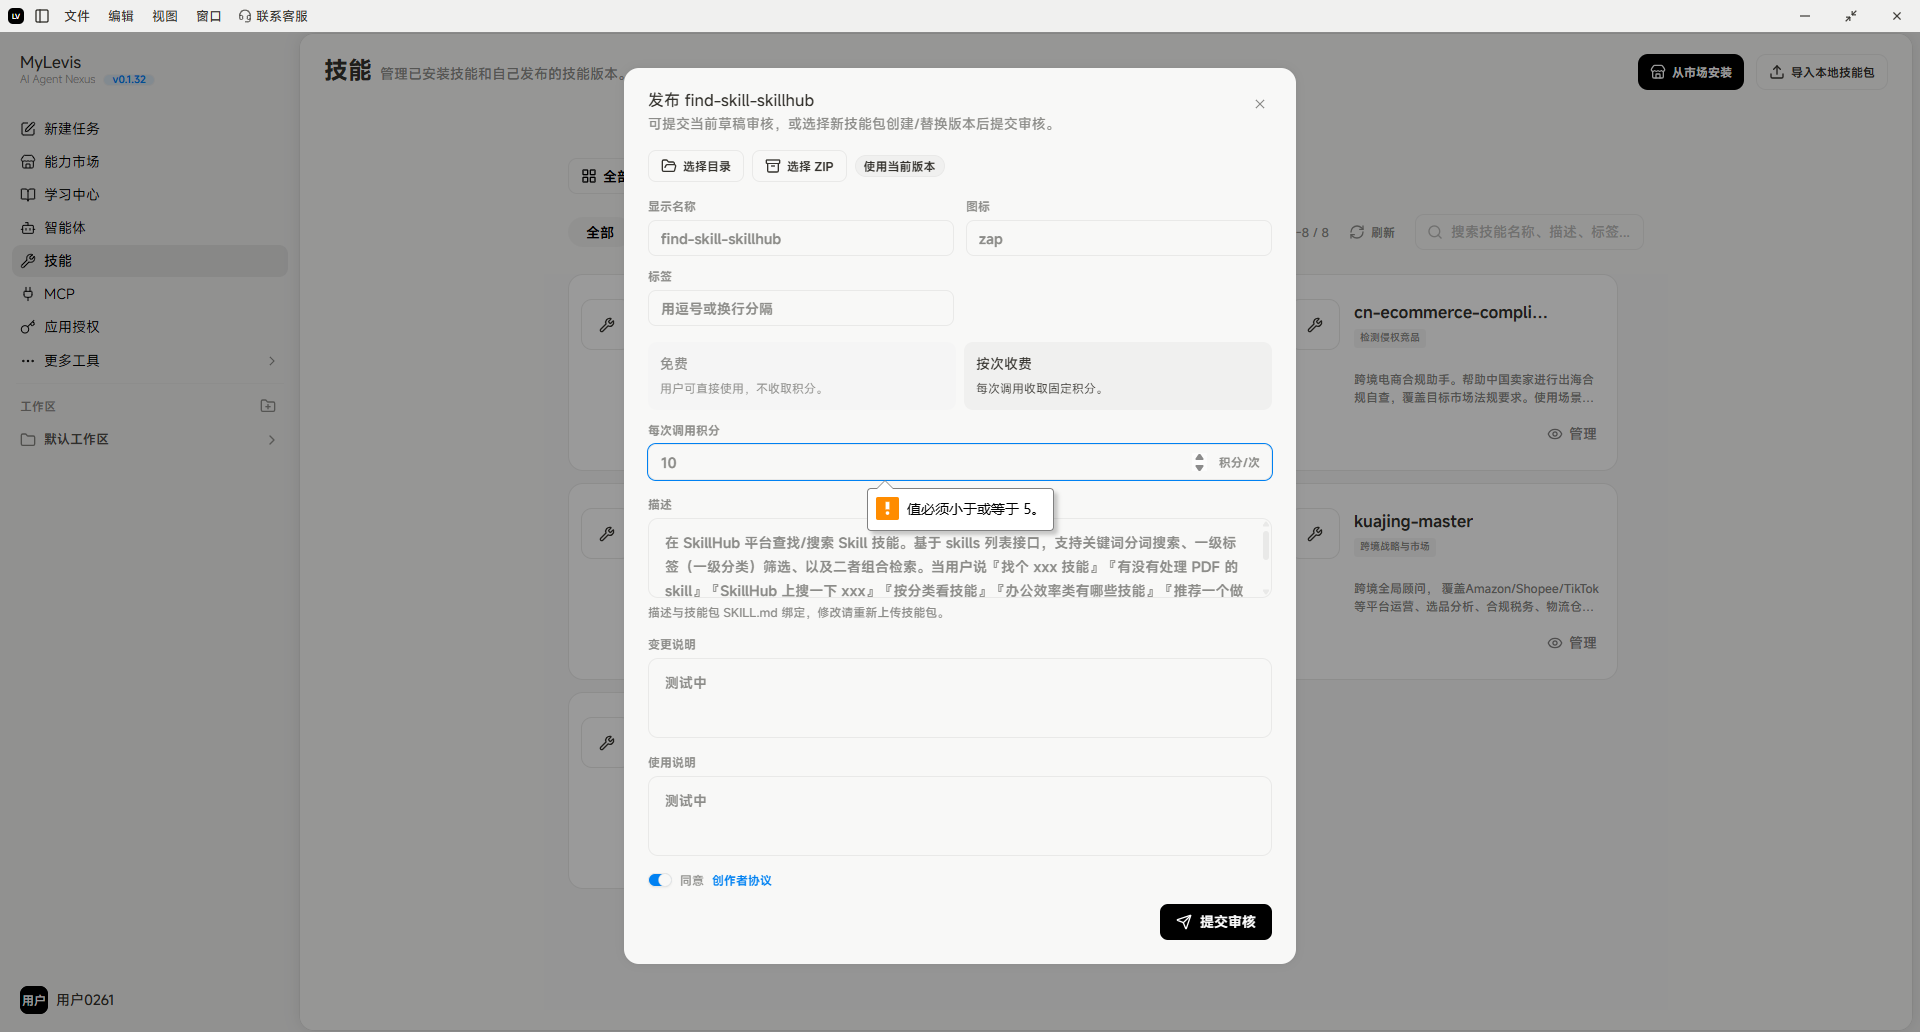Image resolution: width=1920 pixels, height=1032 pixels.
Task: Click the 显示名称 input field
Action: [801, 238]
